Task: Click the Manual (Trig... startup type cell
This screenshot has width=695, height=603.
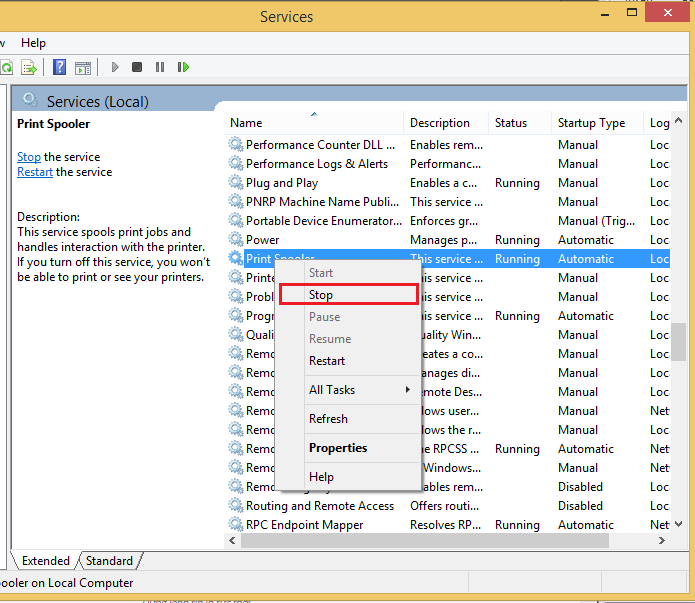Action: pos(597,221)
